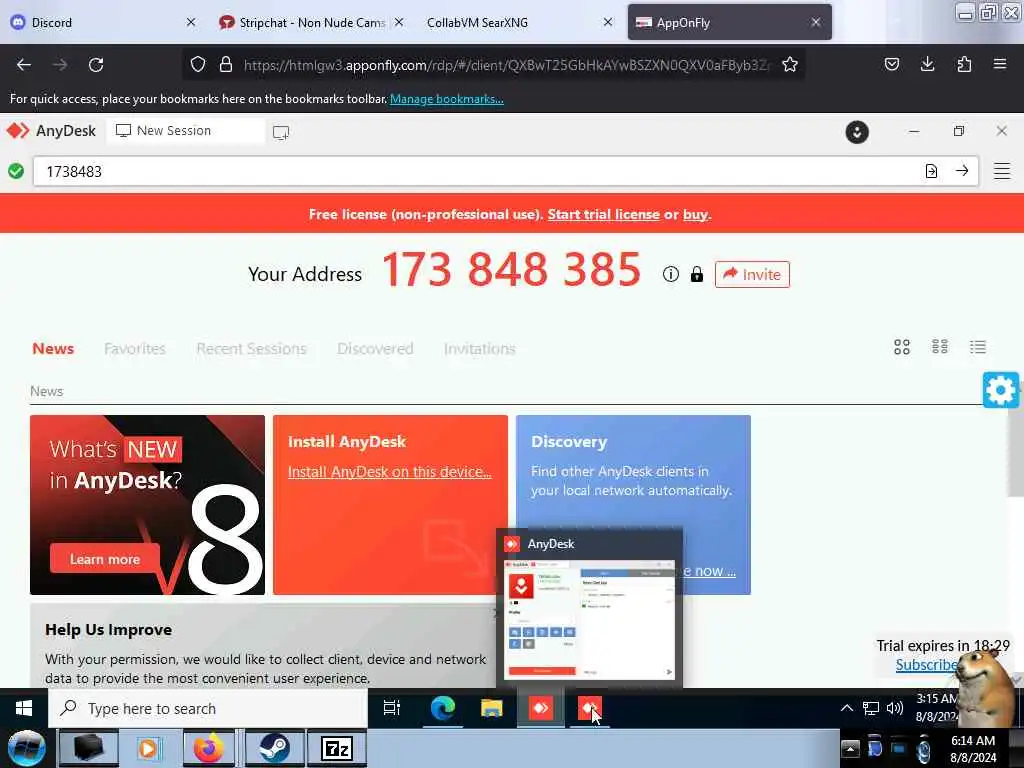This screenshot has height=768, width=1024.
Task: Click the Manage bookmarks link
Action: pos(447,99)
